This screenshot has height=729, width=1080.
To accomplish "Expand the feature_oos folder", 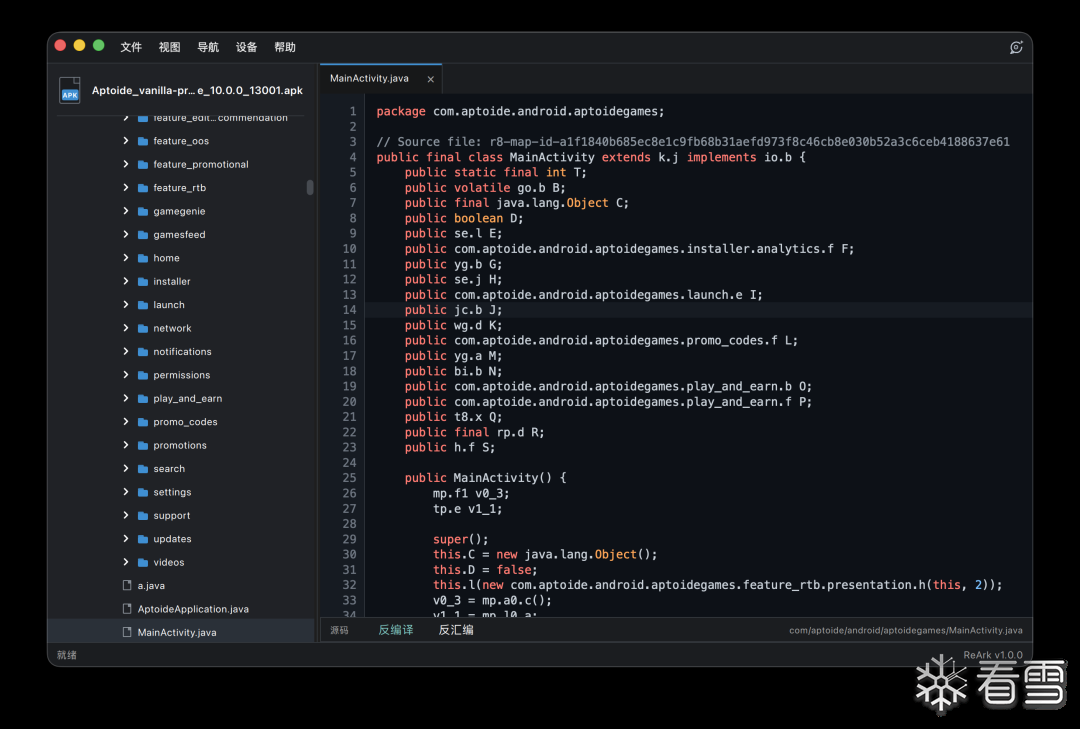I will (x=125, y=141).
